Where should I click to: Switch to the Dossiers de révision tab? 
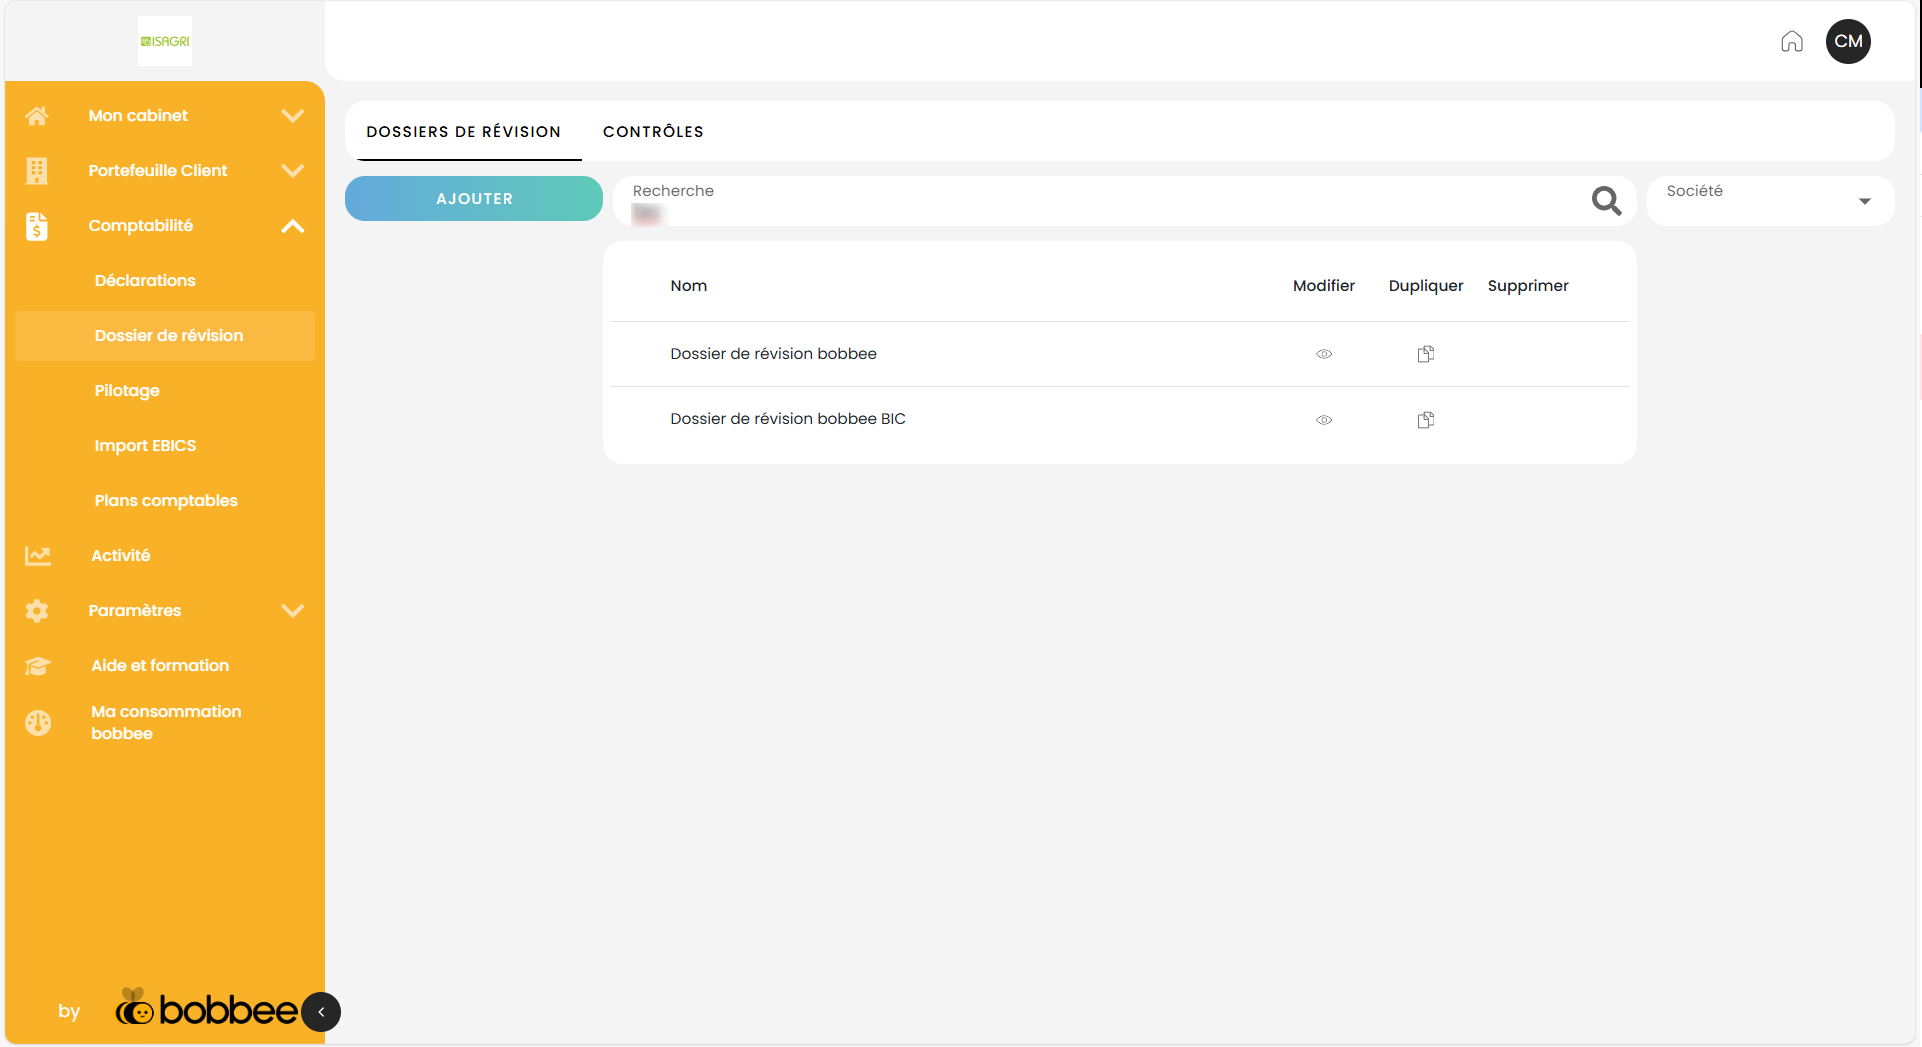point(463,132)
